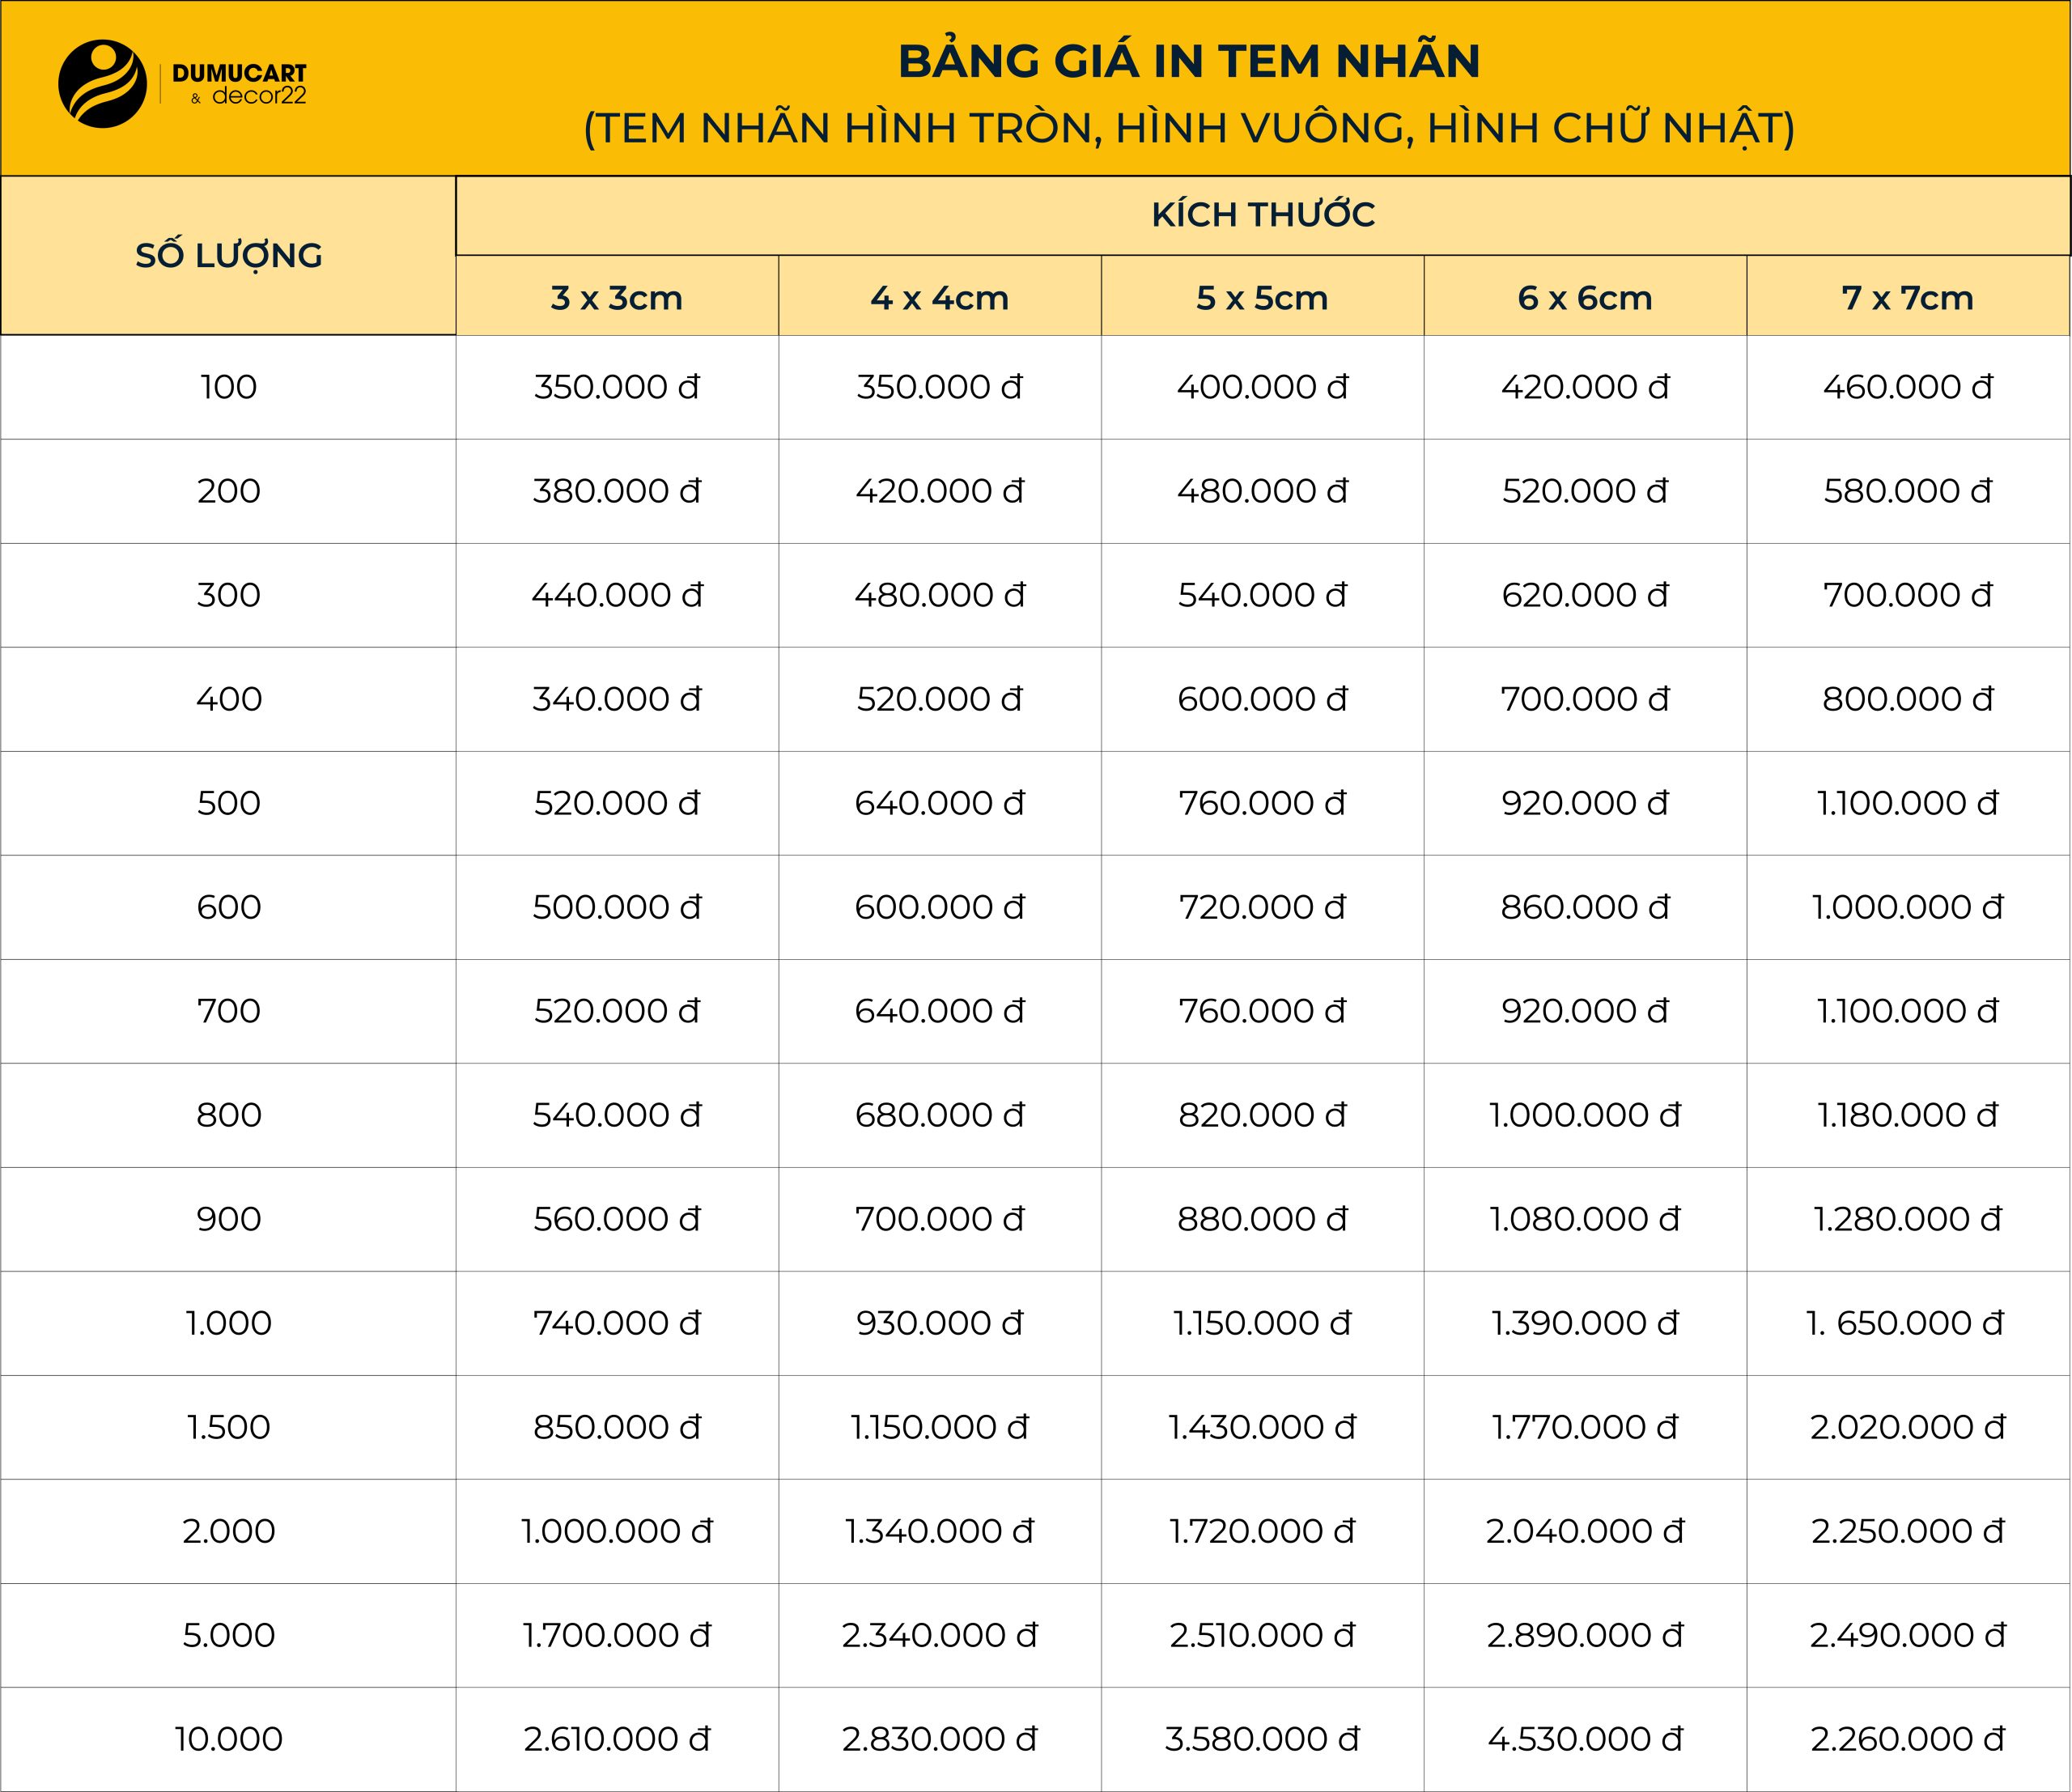Click the quantity 700 row label
The width and height of the screenshot is (2072, 1792).
[x=229, y=1011]
